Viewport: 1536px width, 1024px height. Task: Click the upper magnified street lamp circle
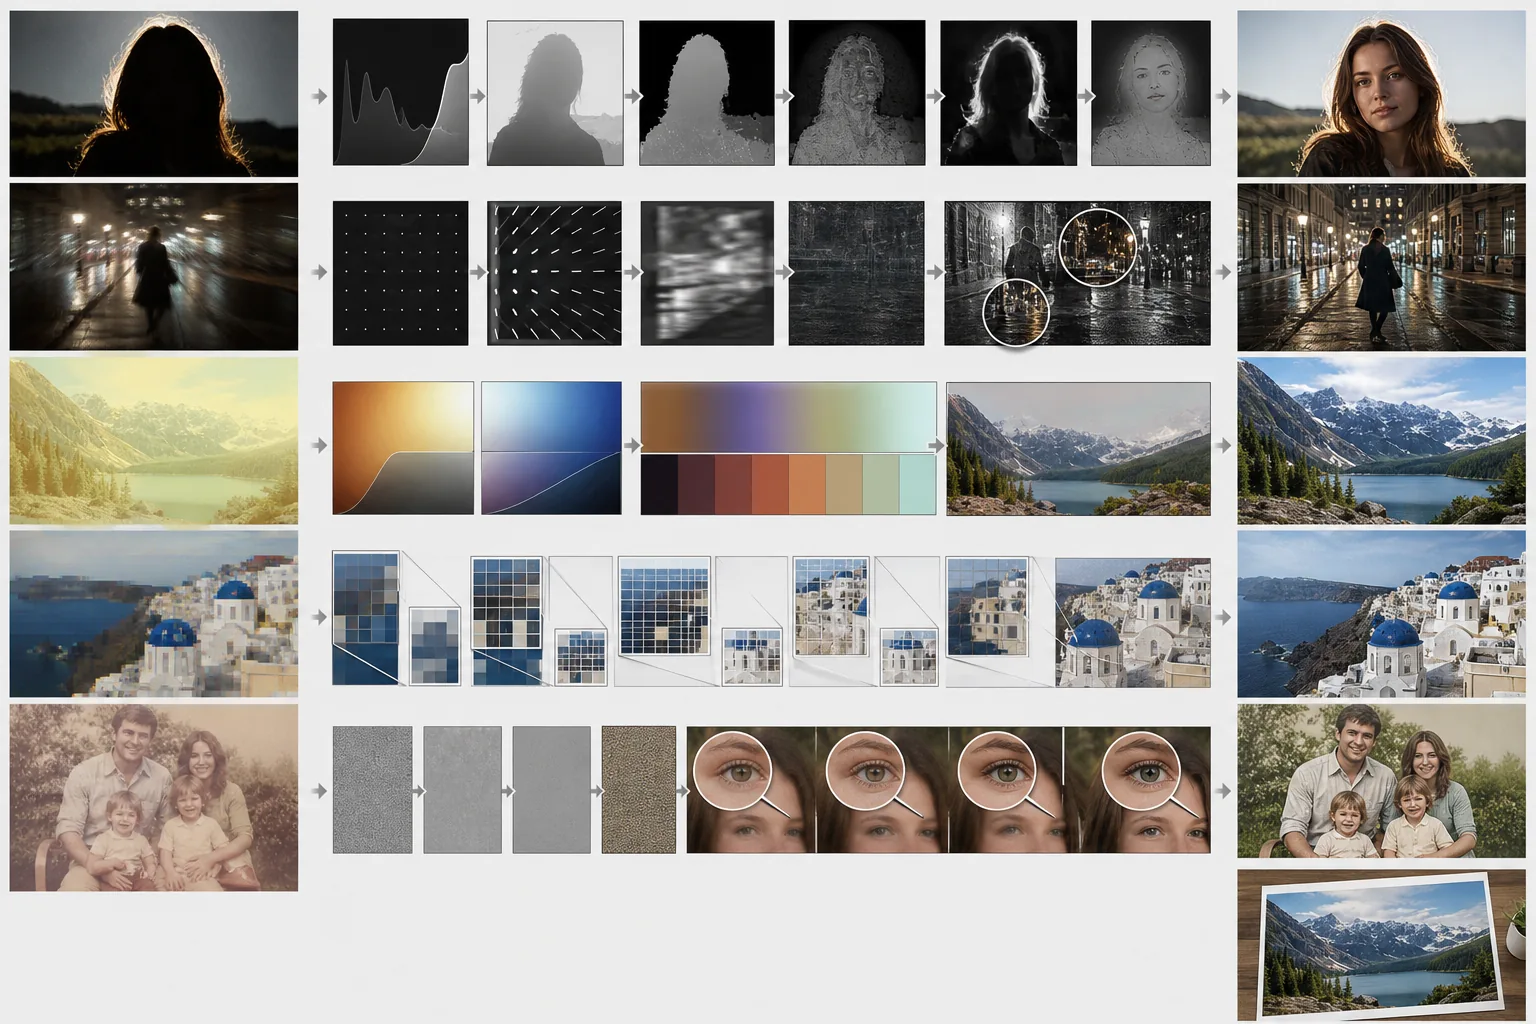coord(1097,246)
